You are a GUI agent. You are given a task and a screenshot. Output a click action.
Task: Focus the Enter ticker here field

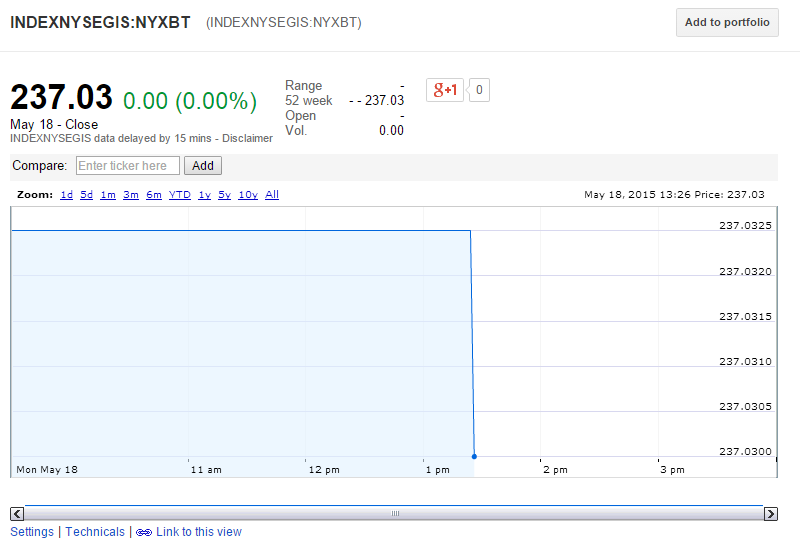coord(128,166)
